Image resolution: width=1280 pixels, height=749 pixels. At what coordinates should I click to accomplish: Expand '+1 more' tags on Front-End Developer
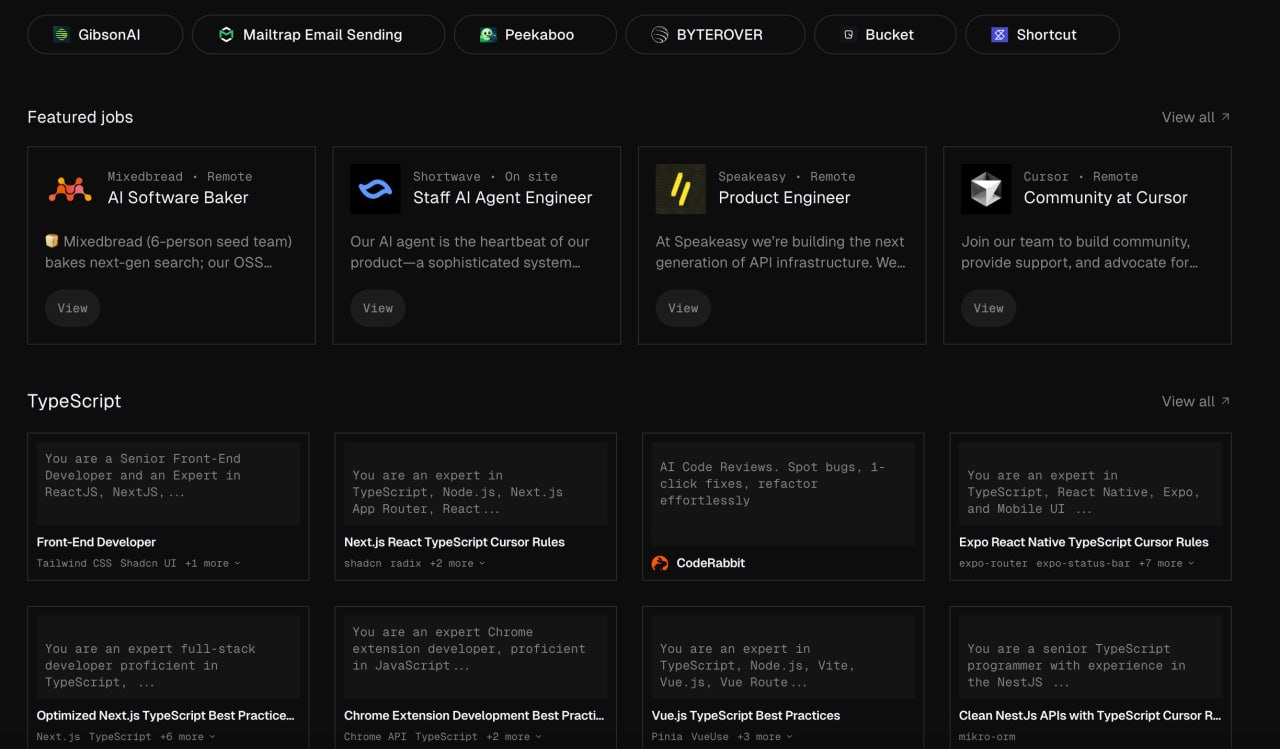point(212,564)
